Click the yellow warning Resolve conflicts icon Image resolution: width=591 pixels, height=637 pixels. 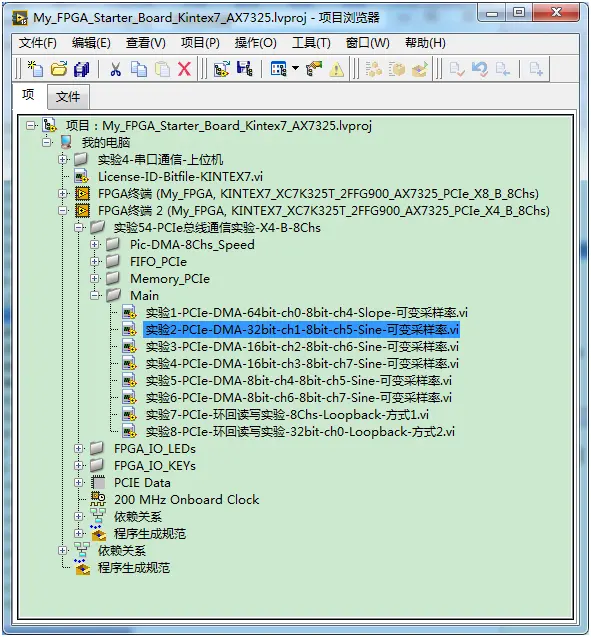click(x=337, y=69)
